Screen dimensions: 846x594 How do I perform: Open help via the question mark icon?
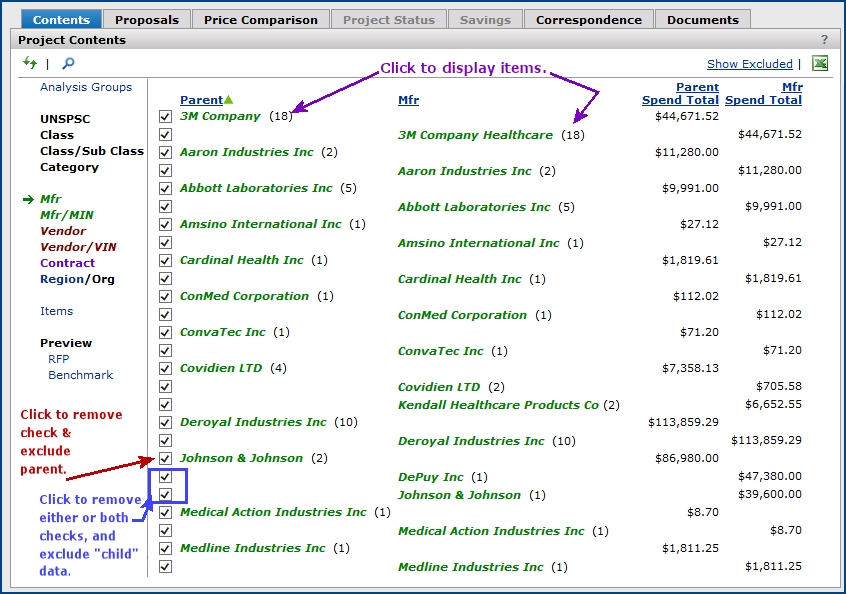click(824, 40)
